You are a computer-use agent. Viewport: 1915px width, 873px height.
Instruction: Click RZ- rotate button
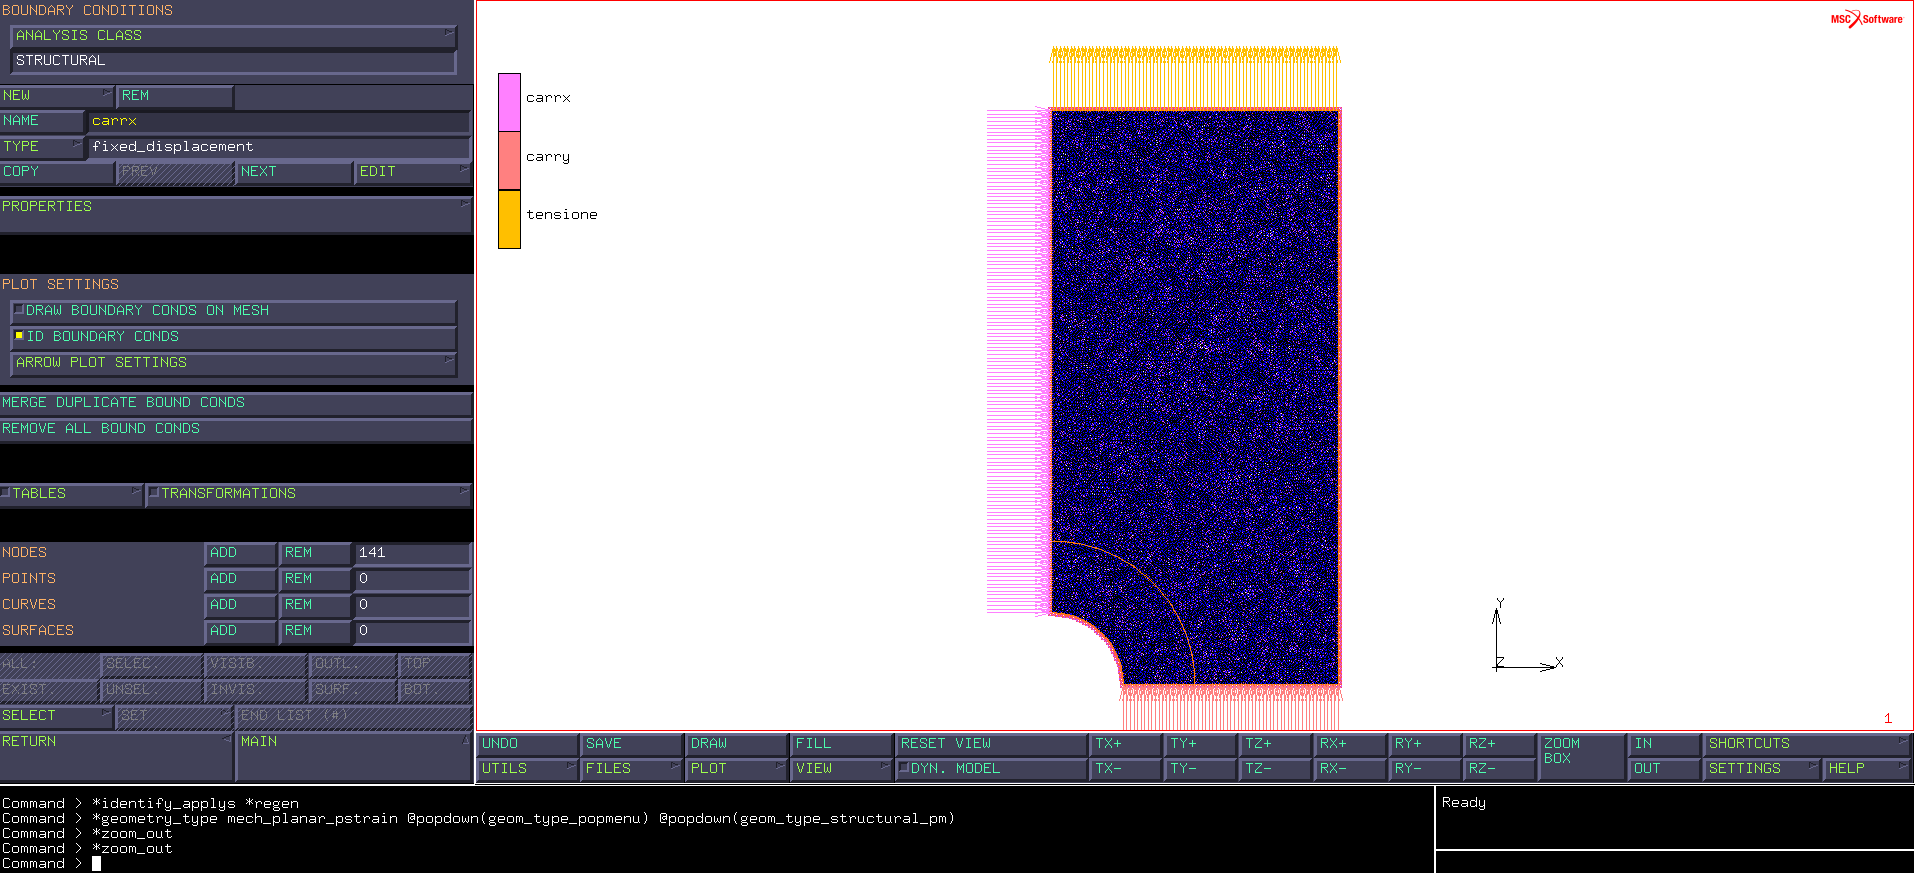pos(1500,769)
